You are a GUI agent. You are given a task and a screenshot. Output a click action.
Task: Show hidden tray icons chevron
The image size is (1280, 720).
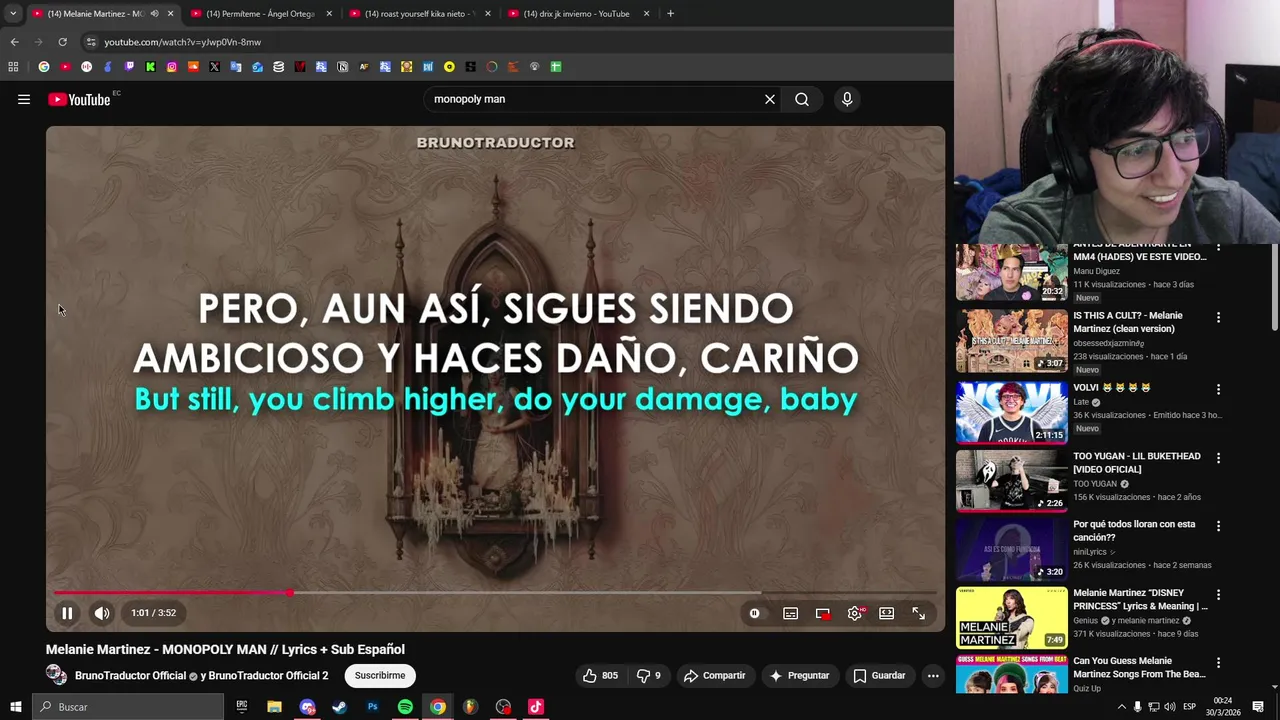coord(1121,707)
